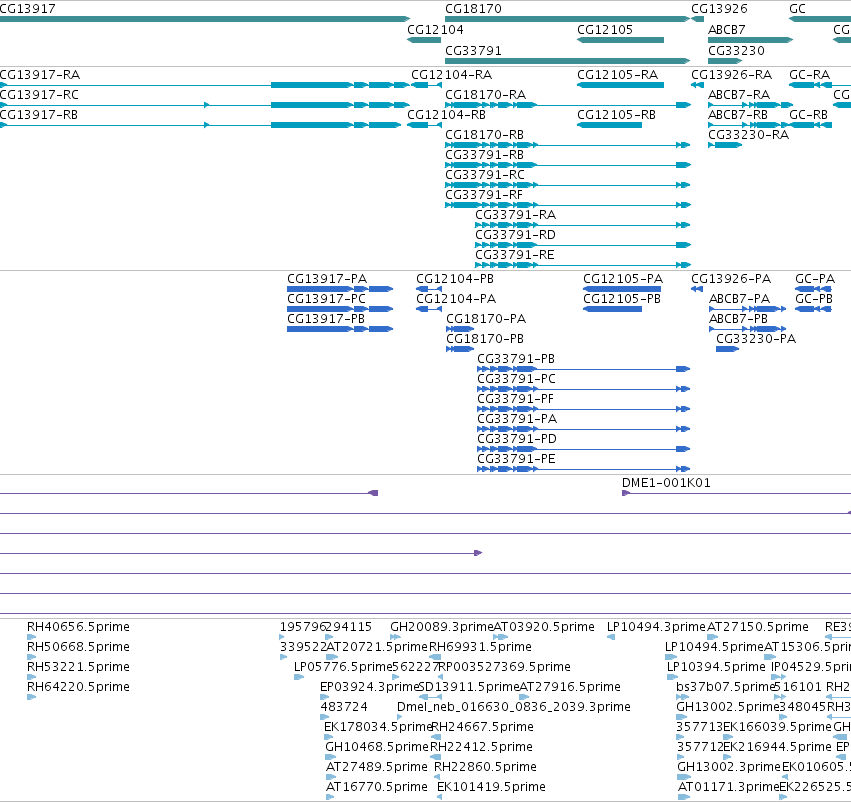
Task: Select transcript label ABCB7-RB
Action: coord(738,114)
